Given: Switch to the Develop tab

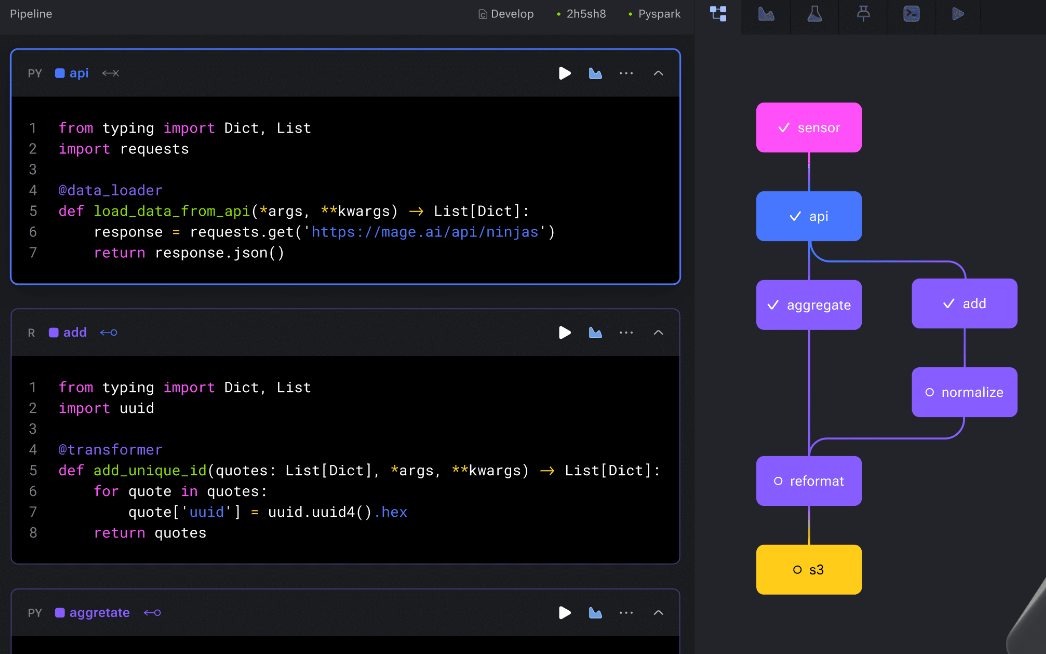Looking at the screenshot, I should pos(506,14).
